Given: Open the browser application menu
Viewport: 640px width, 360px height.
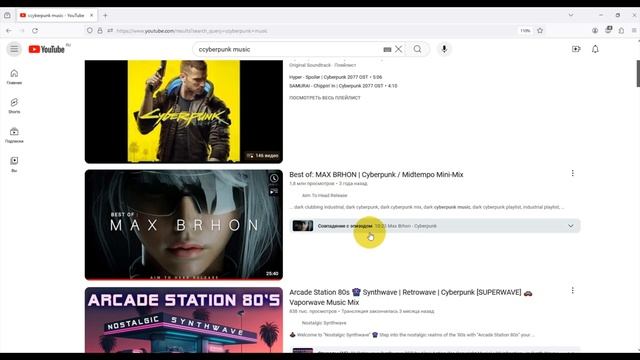Looking at the screenshot, I should 634,31.
